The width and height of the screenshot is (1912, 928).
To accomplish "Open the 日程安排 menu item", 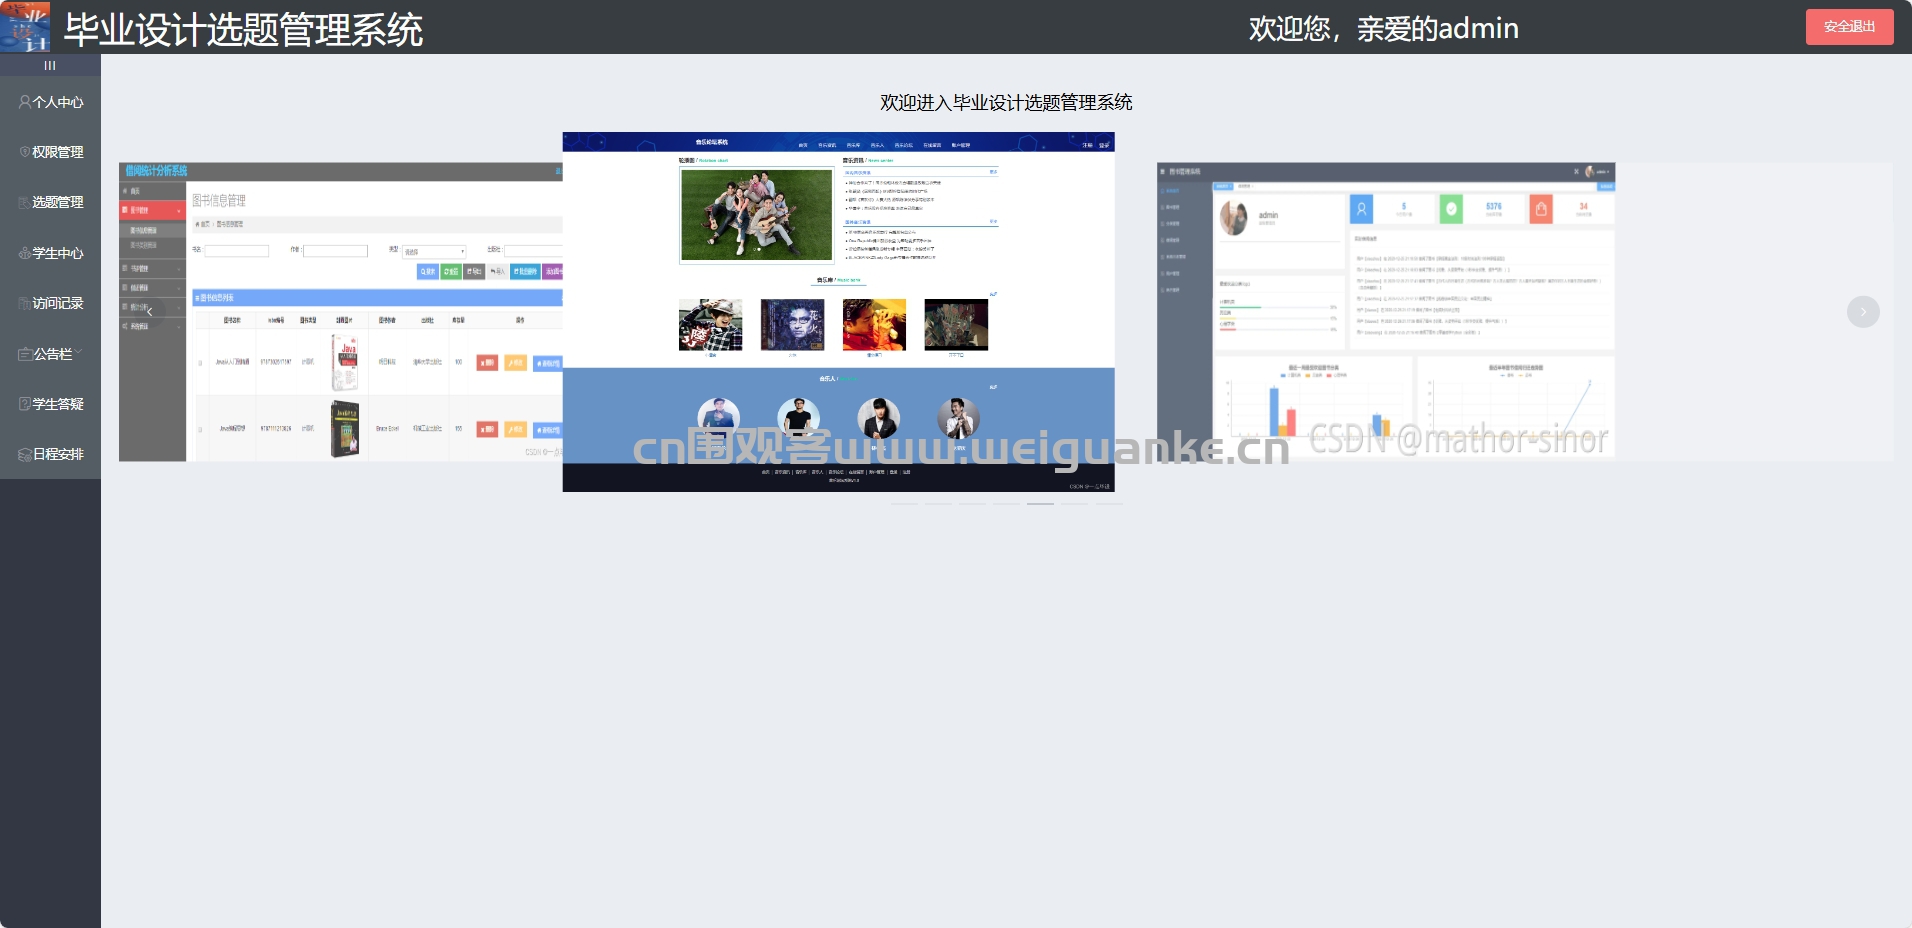I will point(50,454).
